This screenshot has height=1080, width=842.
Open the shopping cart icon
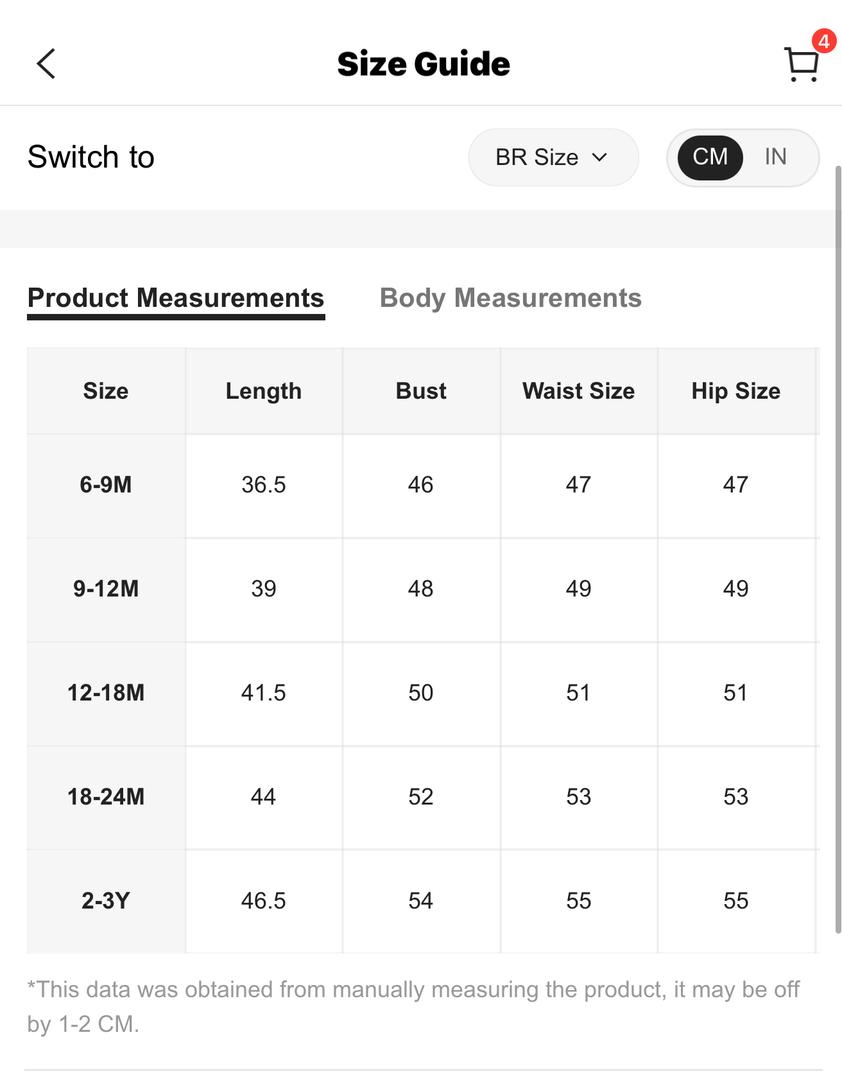(801, 65)
